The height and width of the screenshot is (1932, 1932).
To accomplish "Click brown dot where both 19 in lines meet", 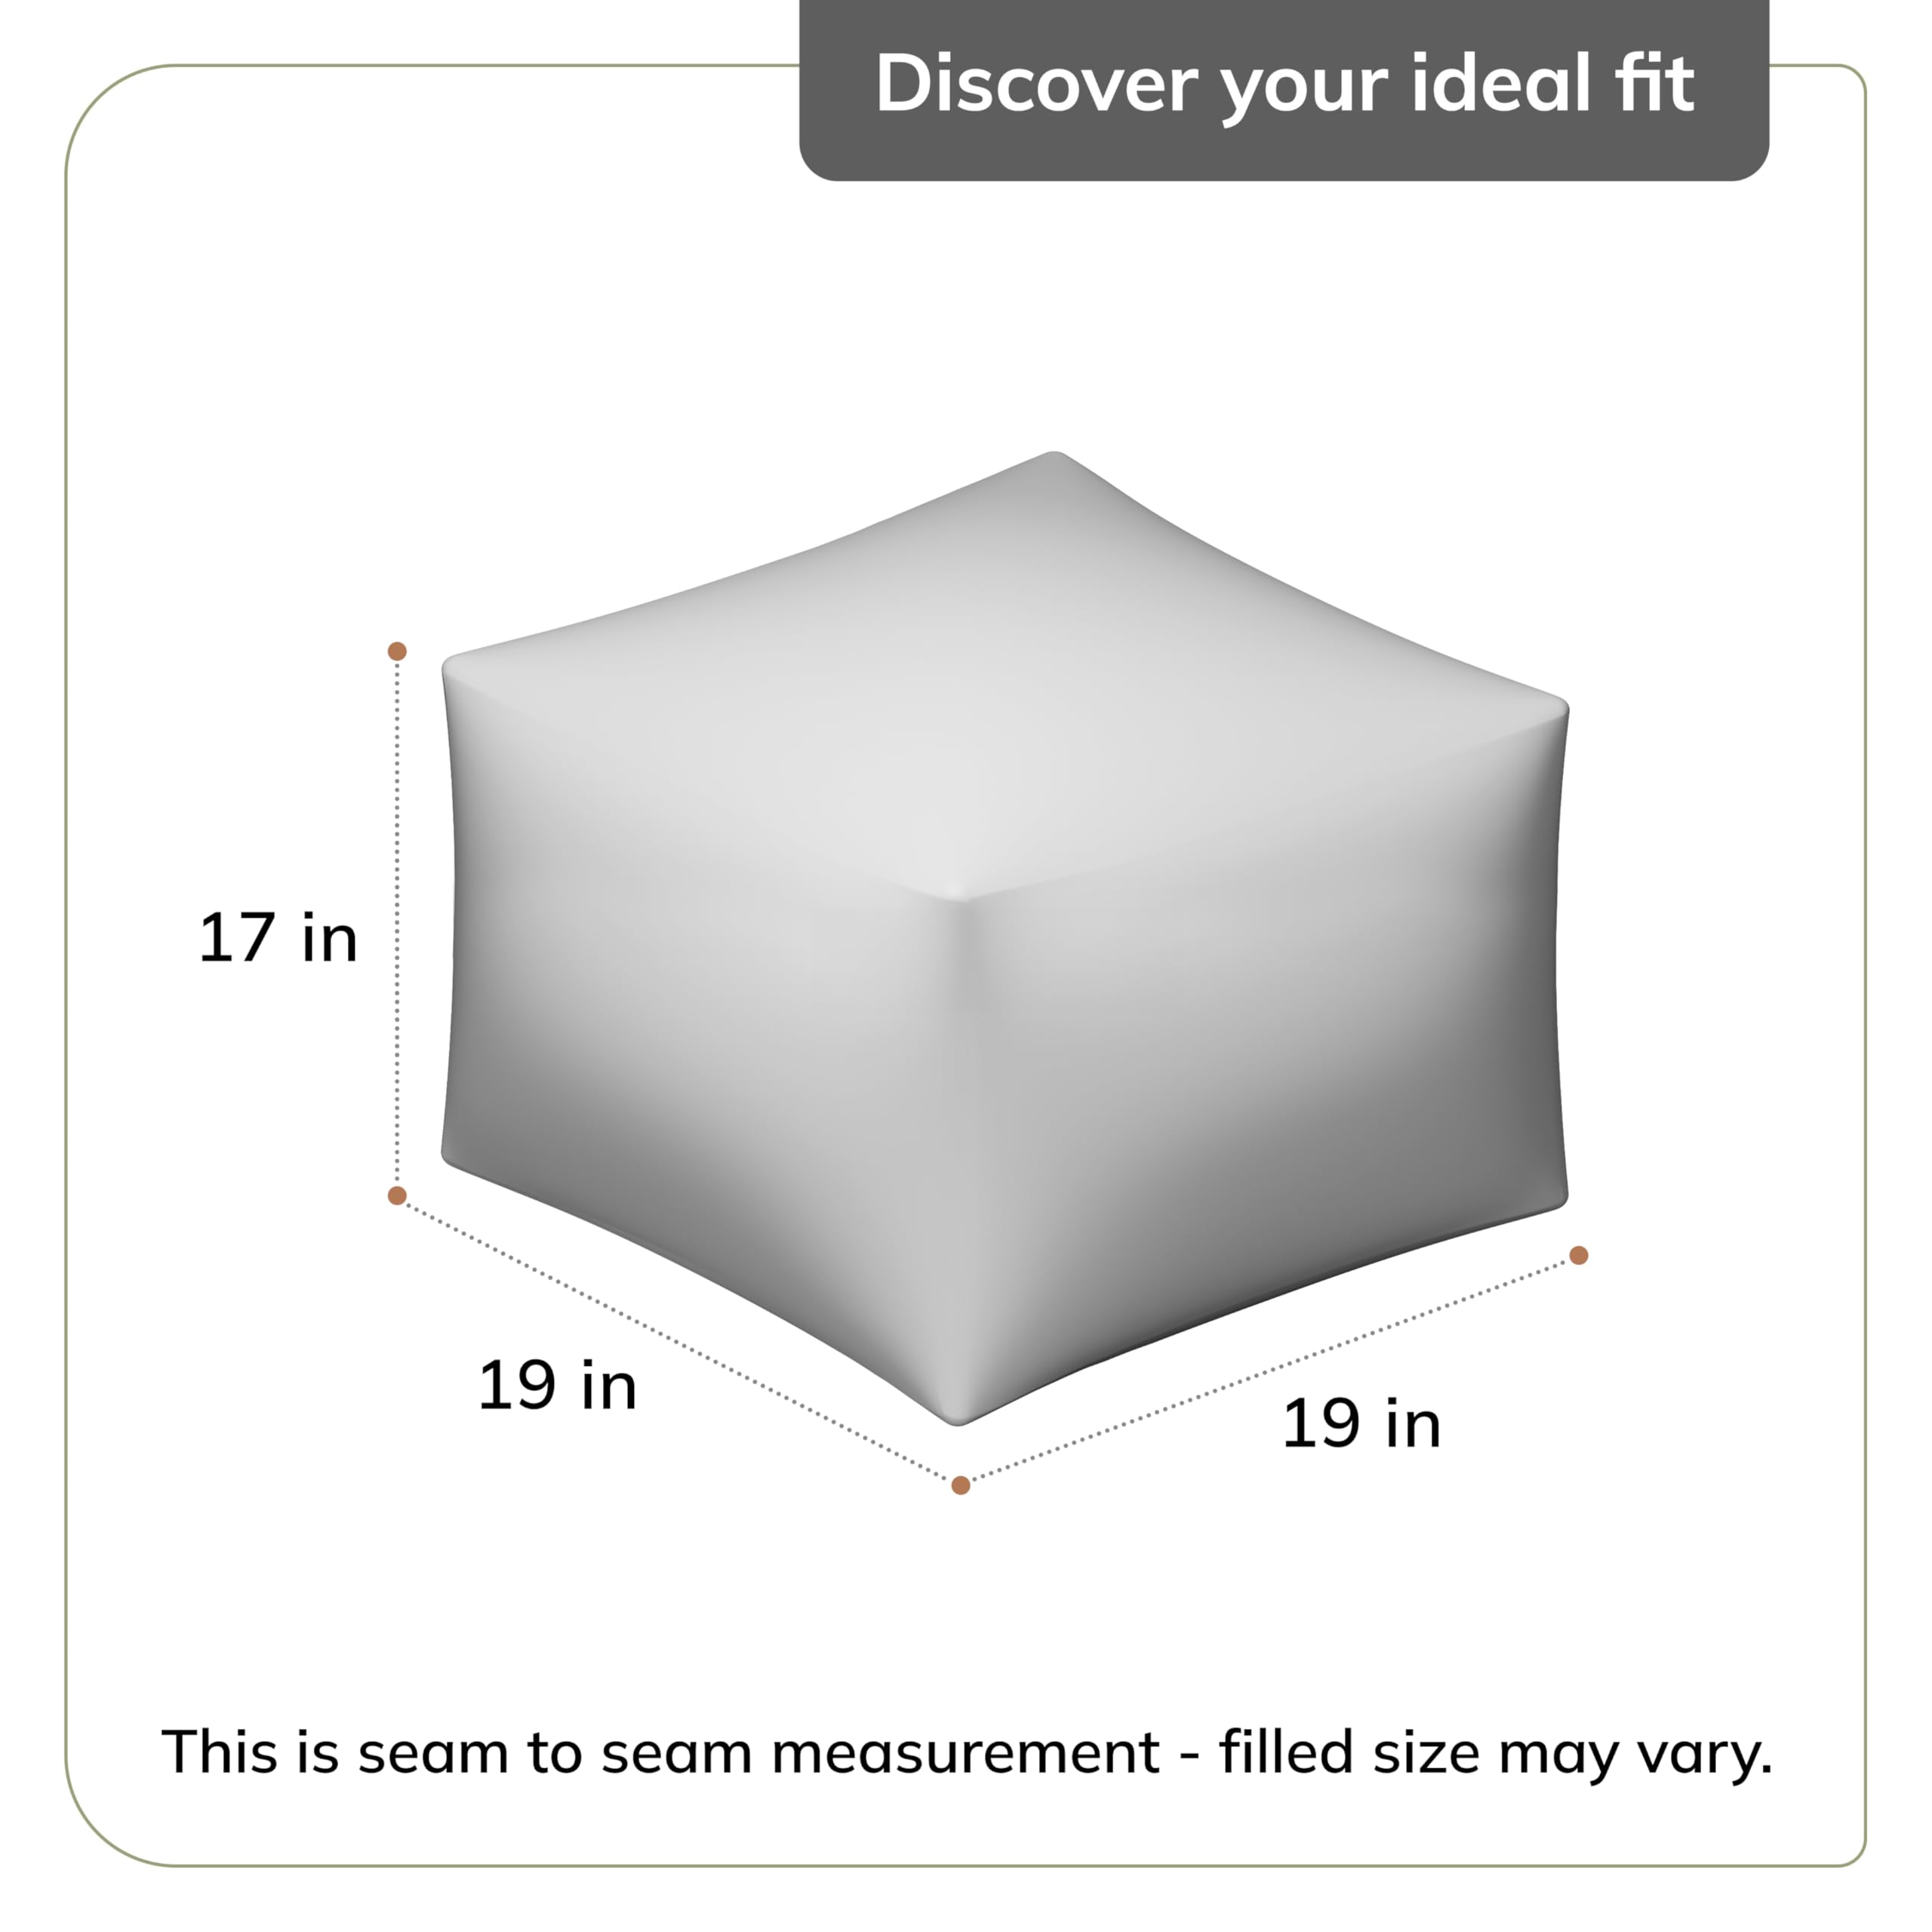I will (961, 1486).
